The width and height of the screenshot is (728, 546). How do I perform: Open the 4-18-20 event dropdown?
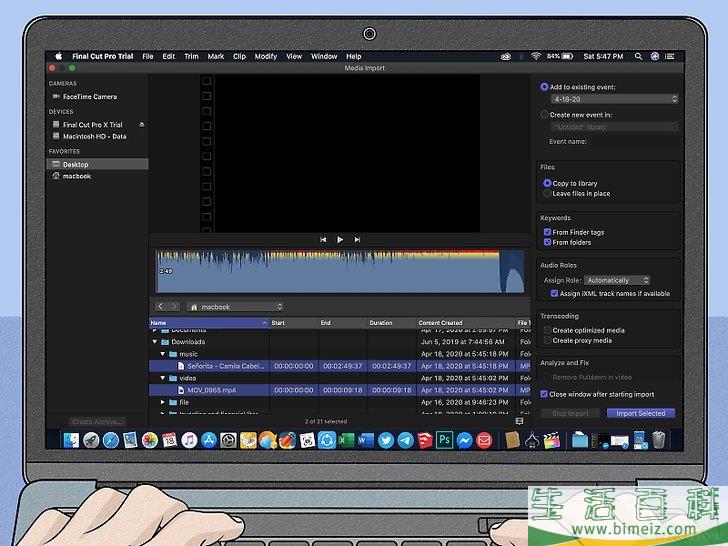point(614,99)
